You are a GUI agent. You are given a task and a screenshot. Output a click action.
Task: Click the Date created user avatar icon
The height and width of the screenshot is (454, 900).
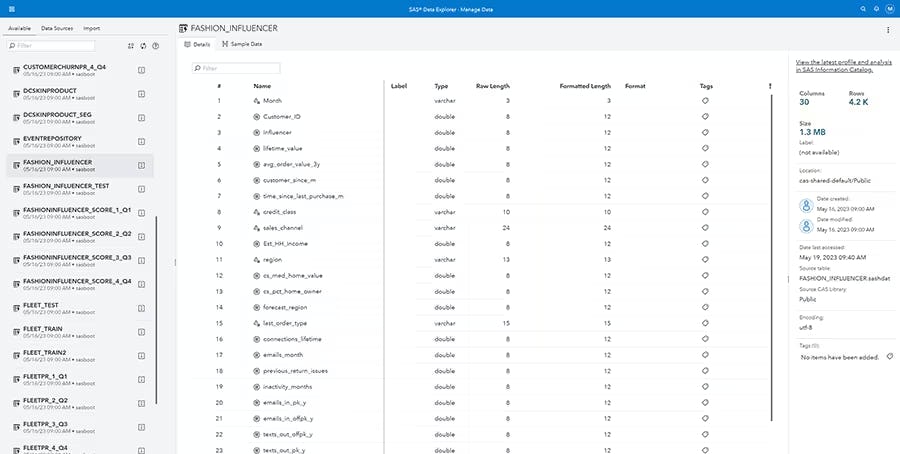tap(806, 205)
